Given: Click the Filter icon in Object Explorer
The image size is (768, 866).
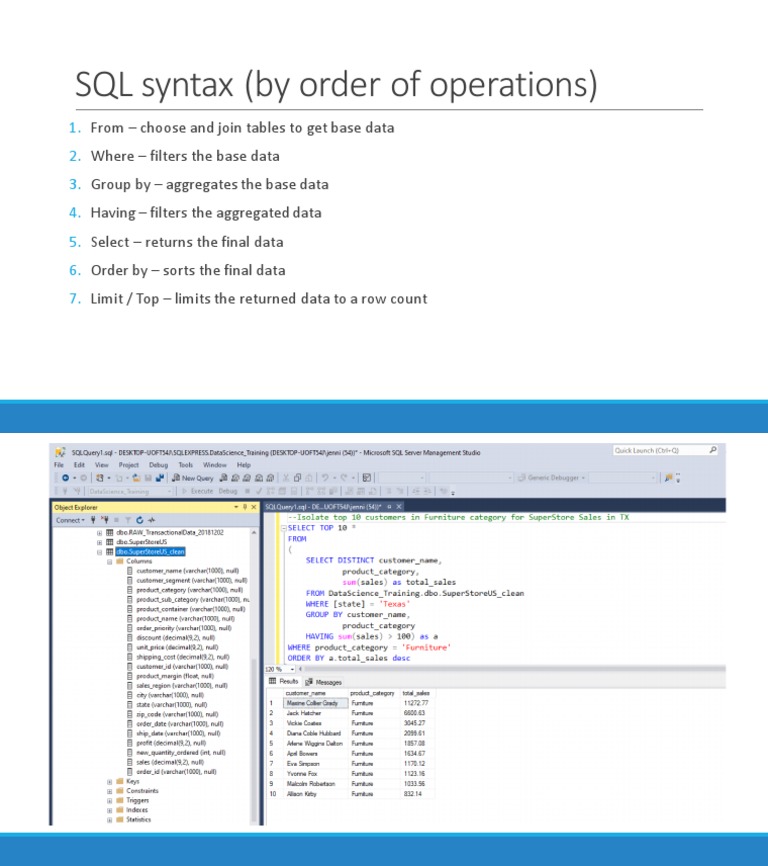Looking at the screenshot, I should pyautogui.click(x=128, y=520).
